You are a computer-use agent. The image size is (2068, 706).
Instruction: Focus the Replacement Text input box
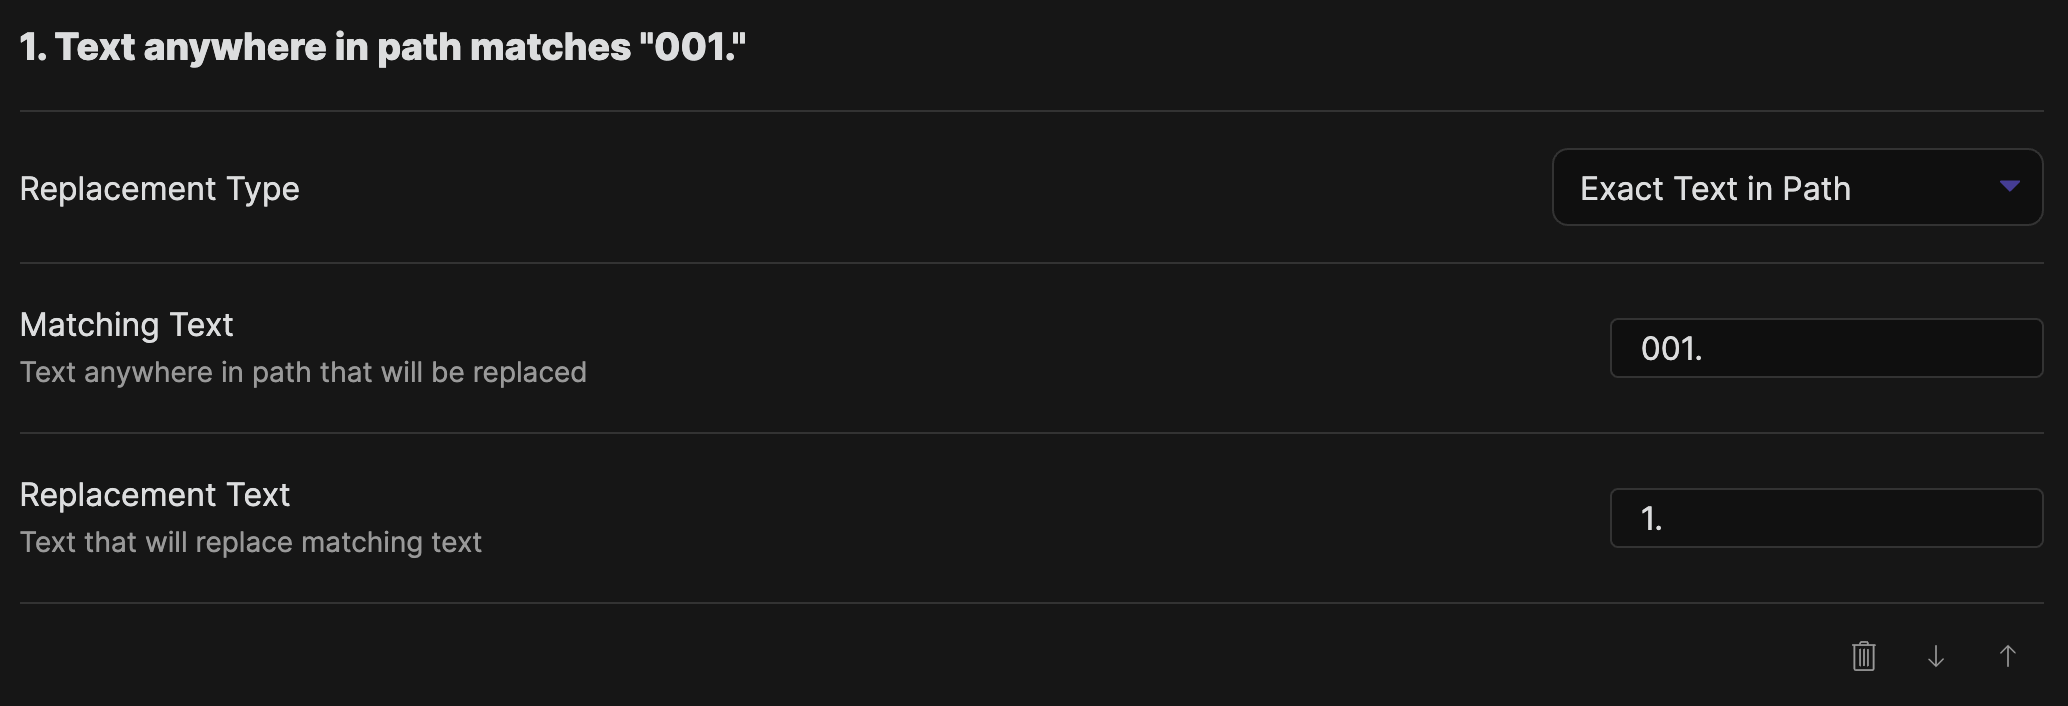coord(1826,518)
